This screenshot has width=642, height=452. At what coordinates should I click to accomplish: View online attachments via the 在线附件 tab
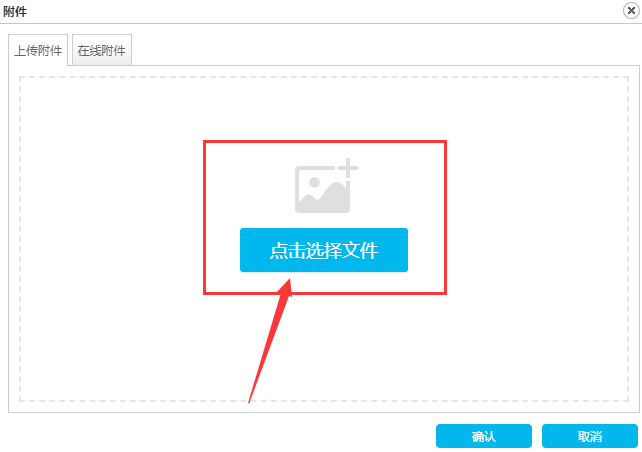click(x=102, y=50)
